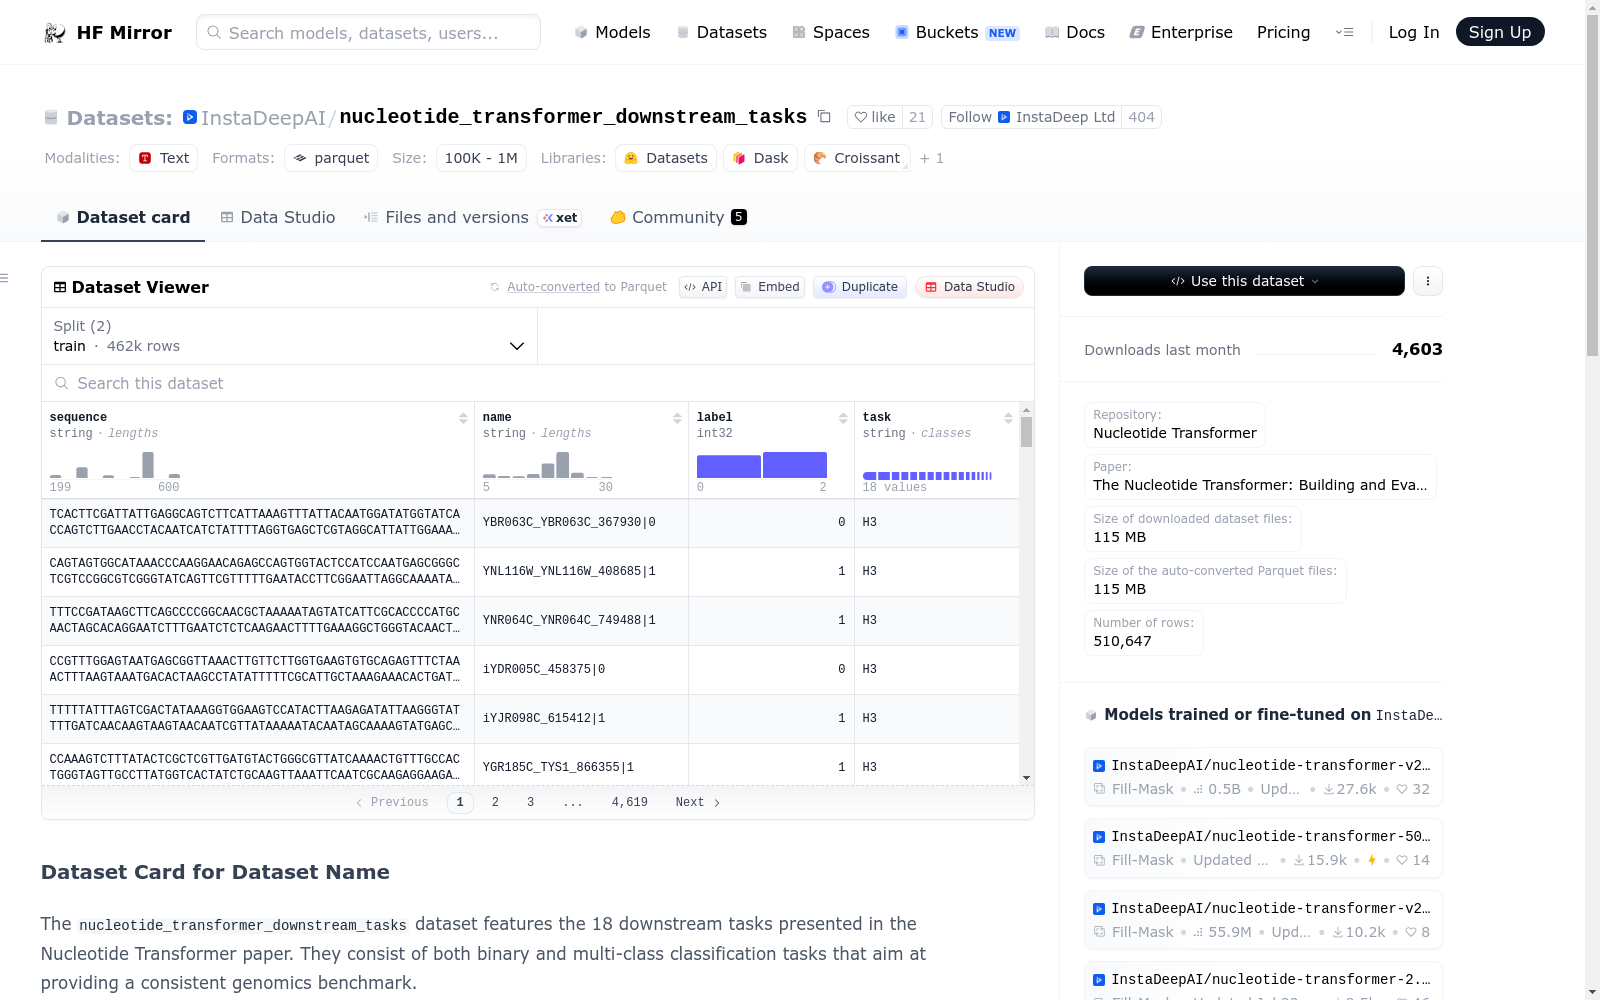Open the Text modality tag
The image size is (1600, 1000).
pos(164,158)
